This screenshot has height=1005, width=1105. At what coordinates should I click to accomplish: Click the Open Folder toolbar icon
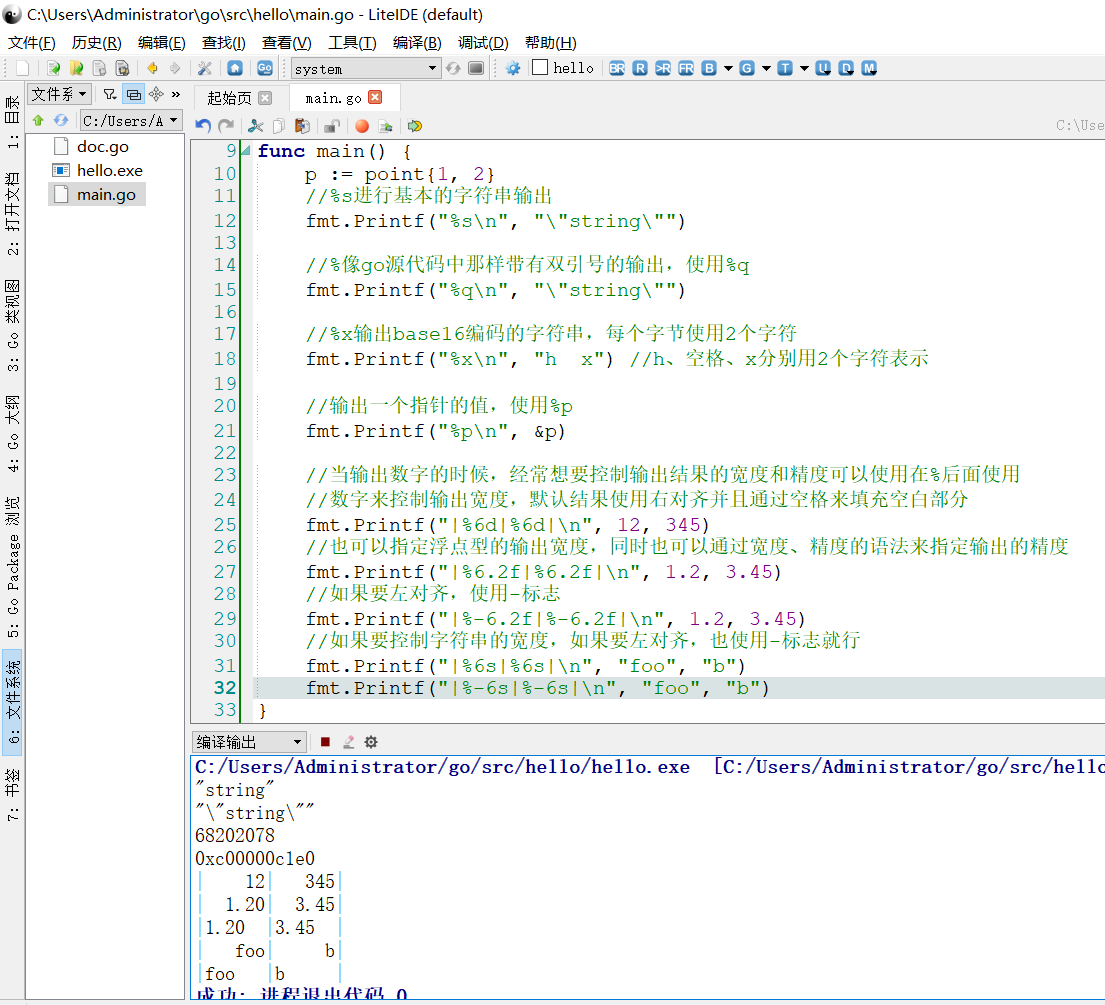76,68
